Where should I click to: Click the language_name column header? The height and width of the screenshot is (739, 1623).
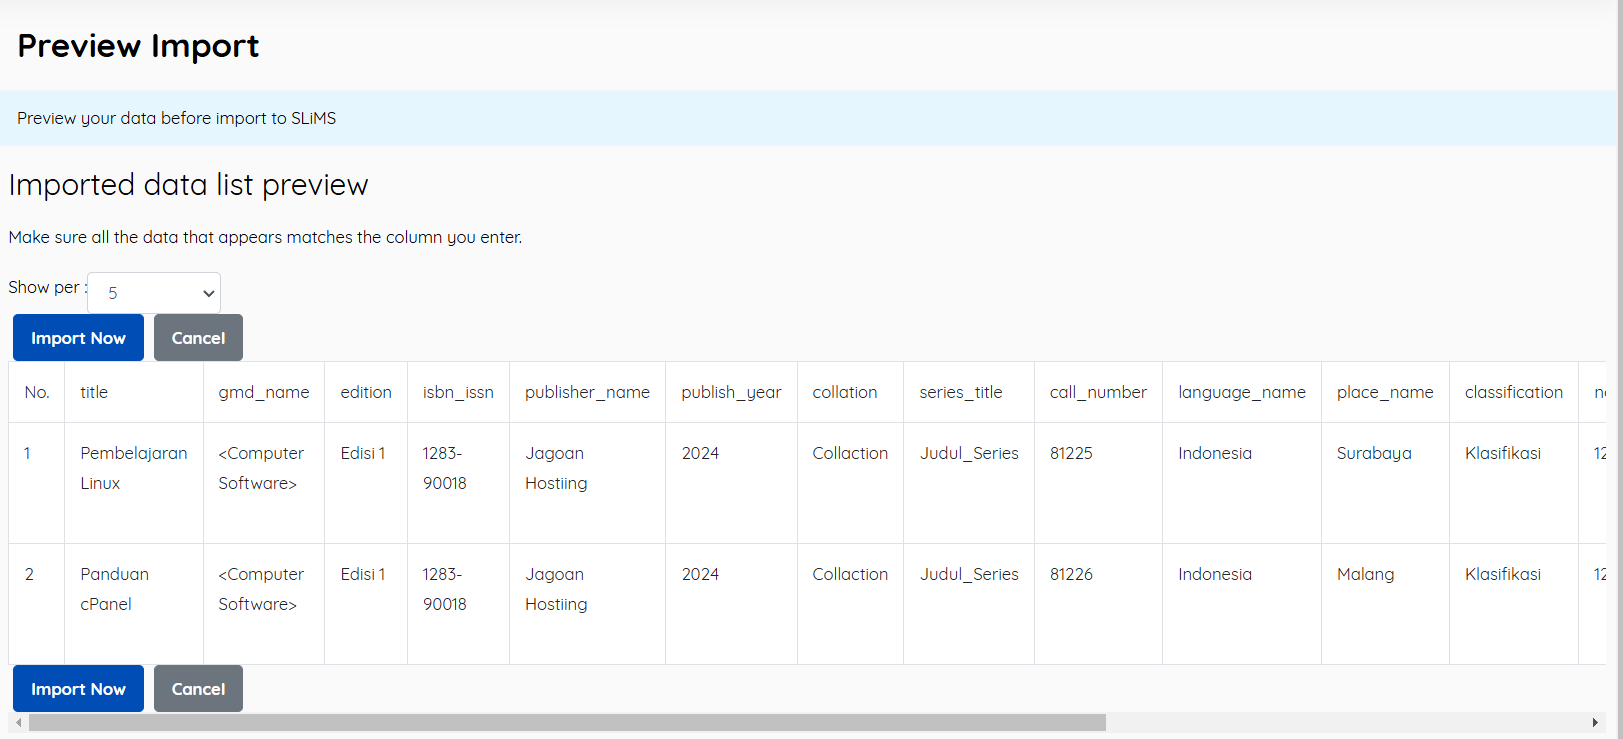[x=1242, y=392]
